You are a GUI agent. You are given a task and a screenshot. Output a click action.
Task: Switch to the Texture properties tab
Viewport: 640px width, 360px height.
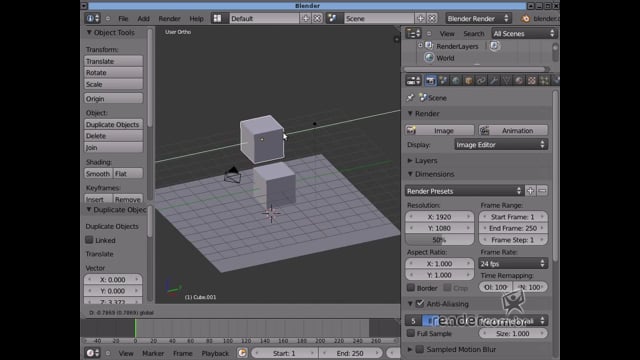pos(531,80)
